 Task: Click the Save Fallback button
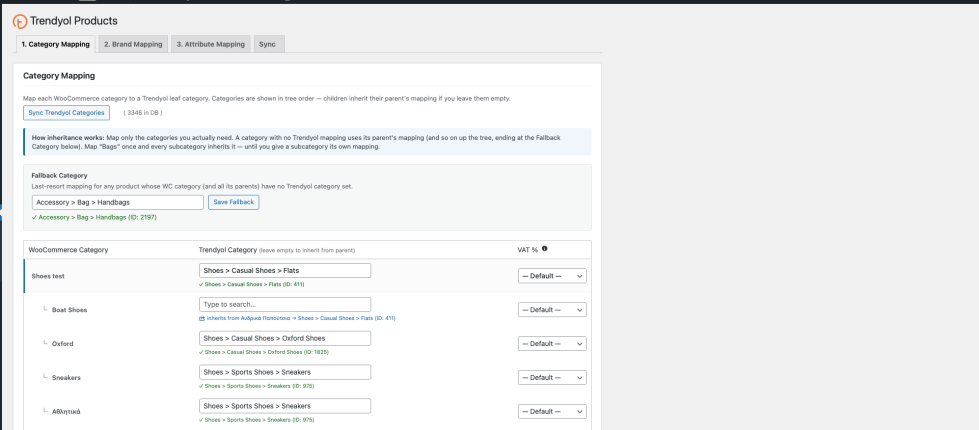click(234, 202)
